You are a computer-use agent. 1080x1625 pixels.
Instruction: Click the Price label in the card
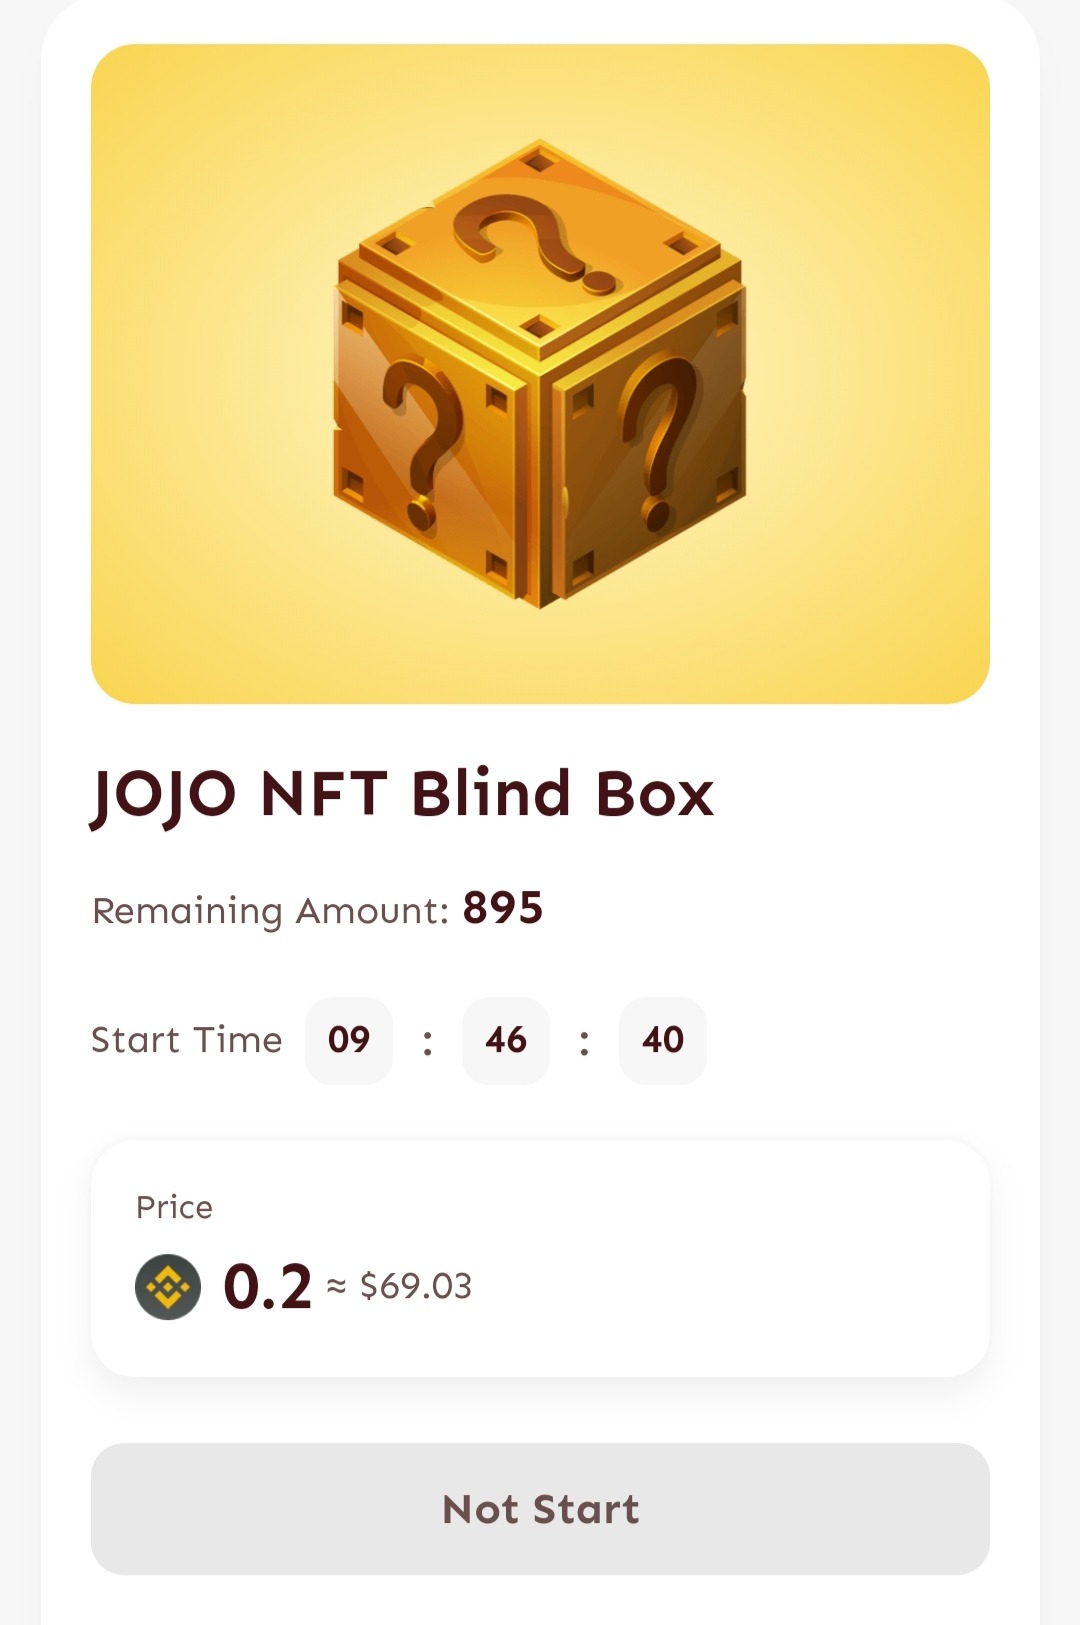pos(174,1207)
